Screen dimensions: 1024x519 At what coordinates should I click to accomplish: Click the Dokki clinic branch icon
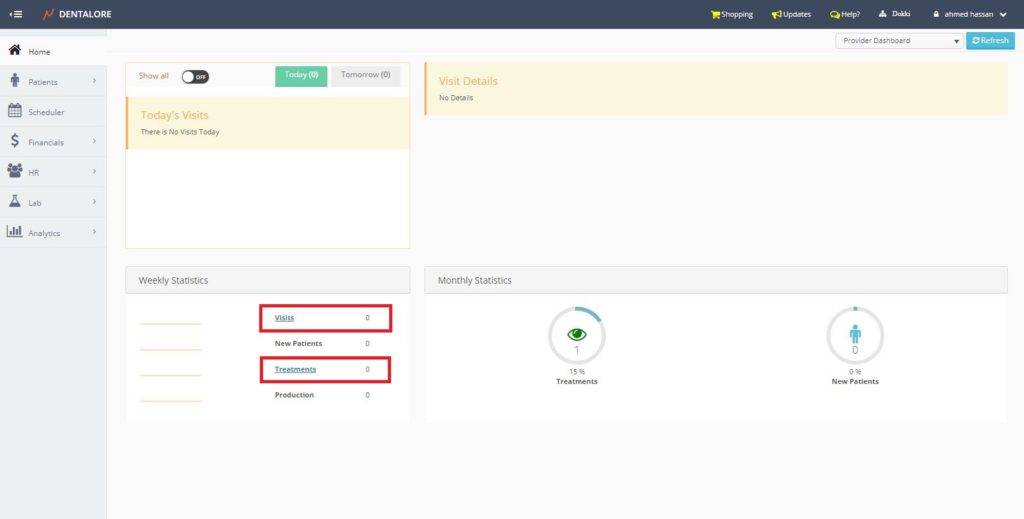pos(882,14)
